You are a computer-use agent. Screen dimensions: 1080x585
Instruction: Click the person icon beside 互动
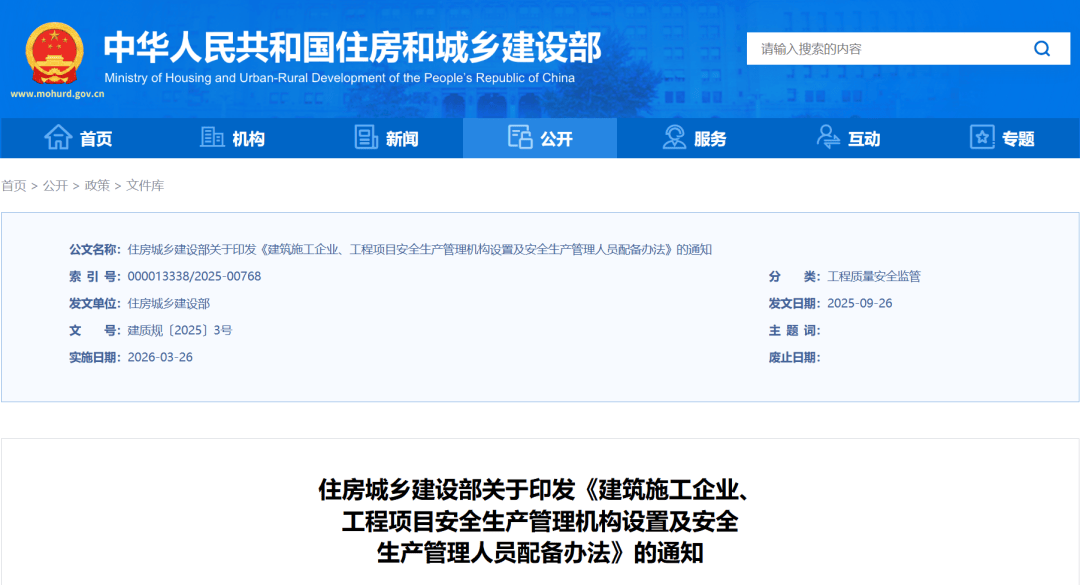828,138
